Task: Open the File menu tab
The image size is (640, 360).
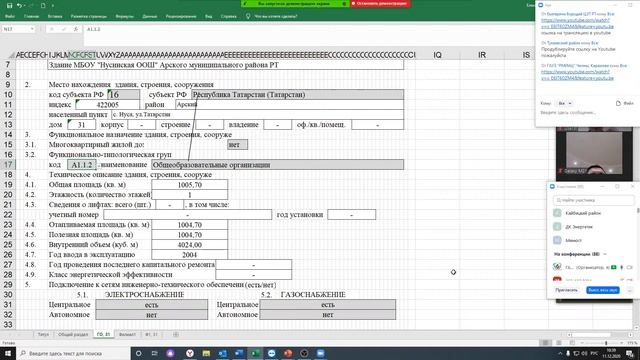Action: click(10, 16)
